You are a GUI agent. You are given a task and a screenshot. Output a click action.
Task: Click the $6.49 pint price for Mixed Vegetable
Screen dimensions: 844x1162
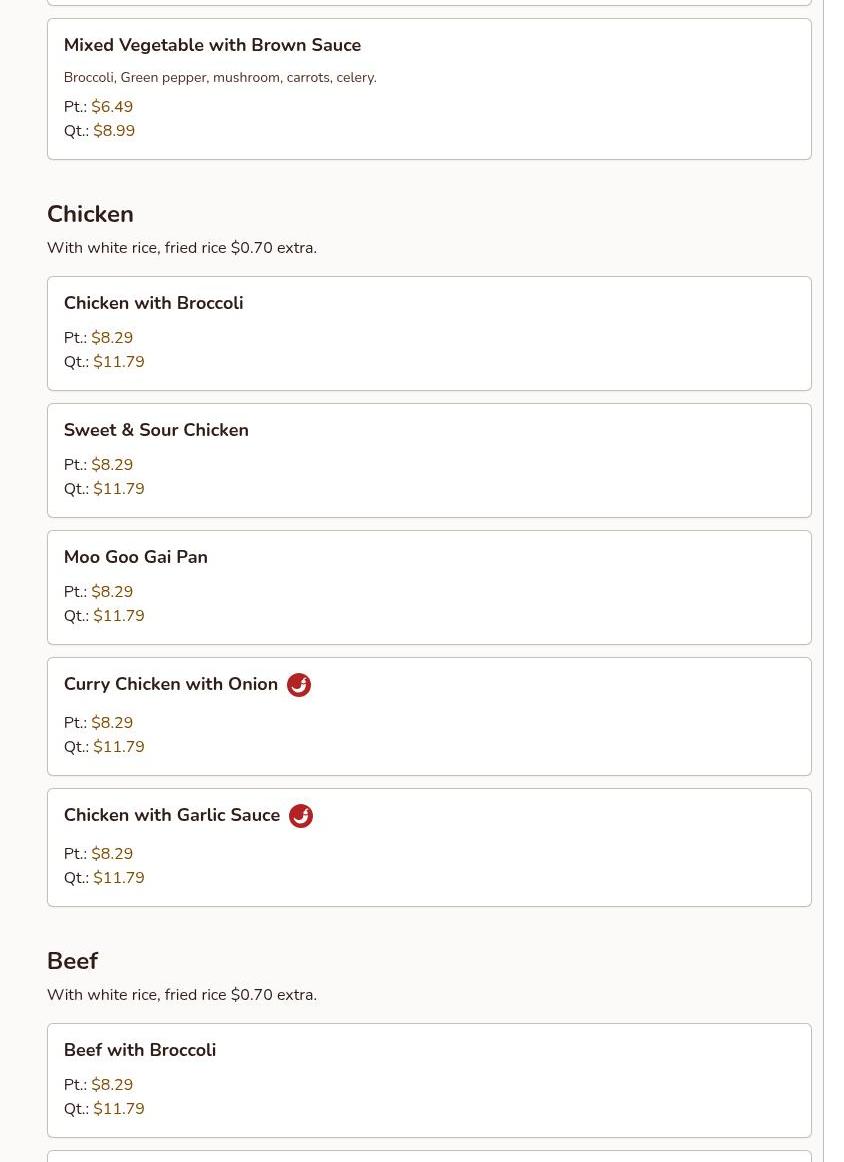112,107
